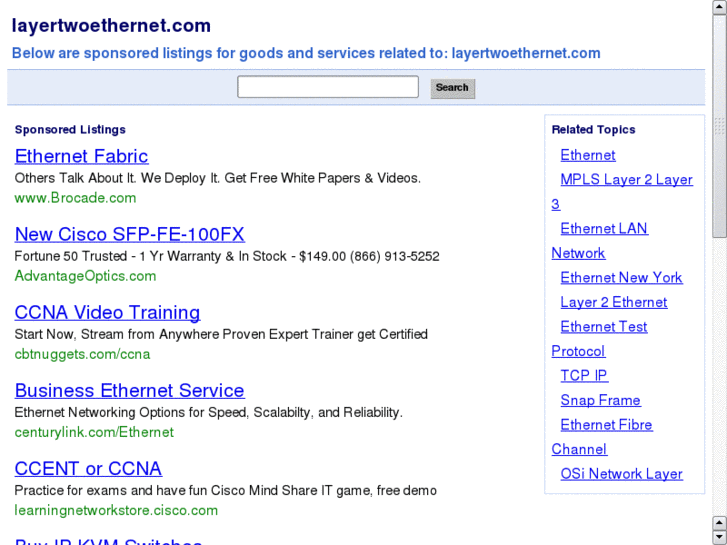The width and height of the screenshot is (727, 545).
Task: Click the www.Brocade.com URL
Action: pos(75,198)
